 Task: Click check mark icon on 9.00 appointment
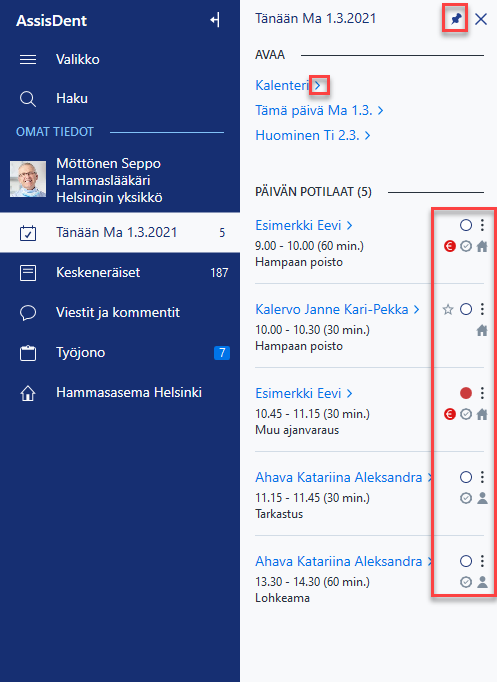coord(466,246)
